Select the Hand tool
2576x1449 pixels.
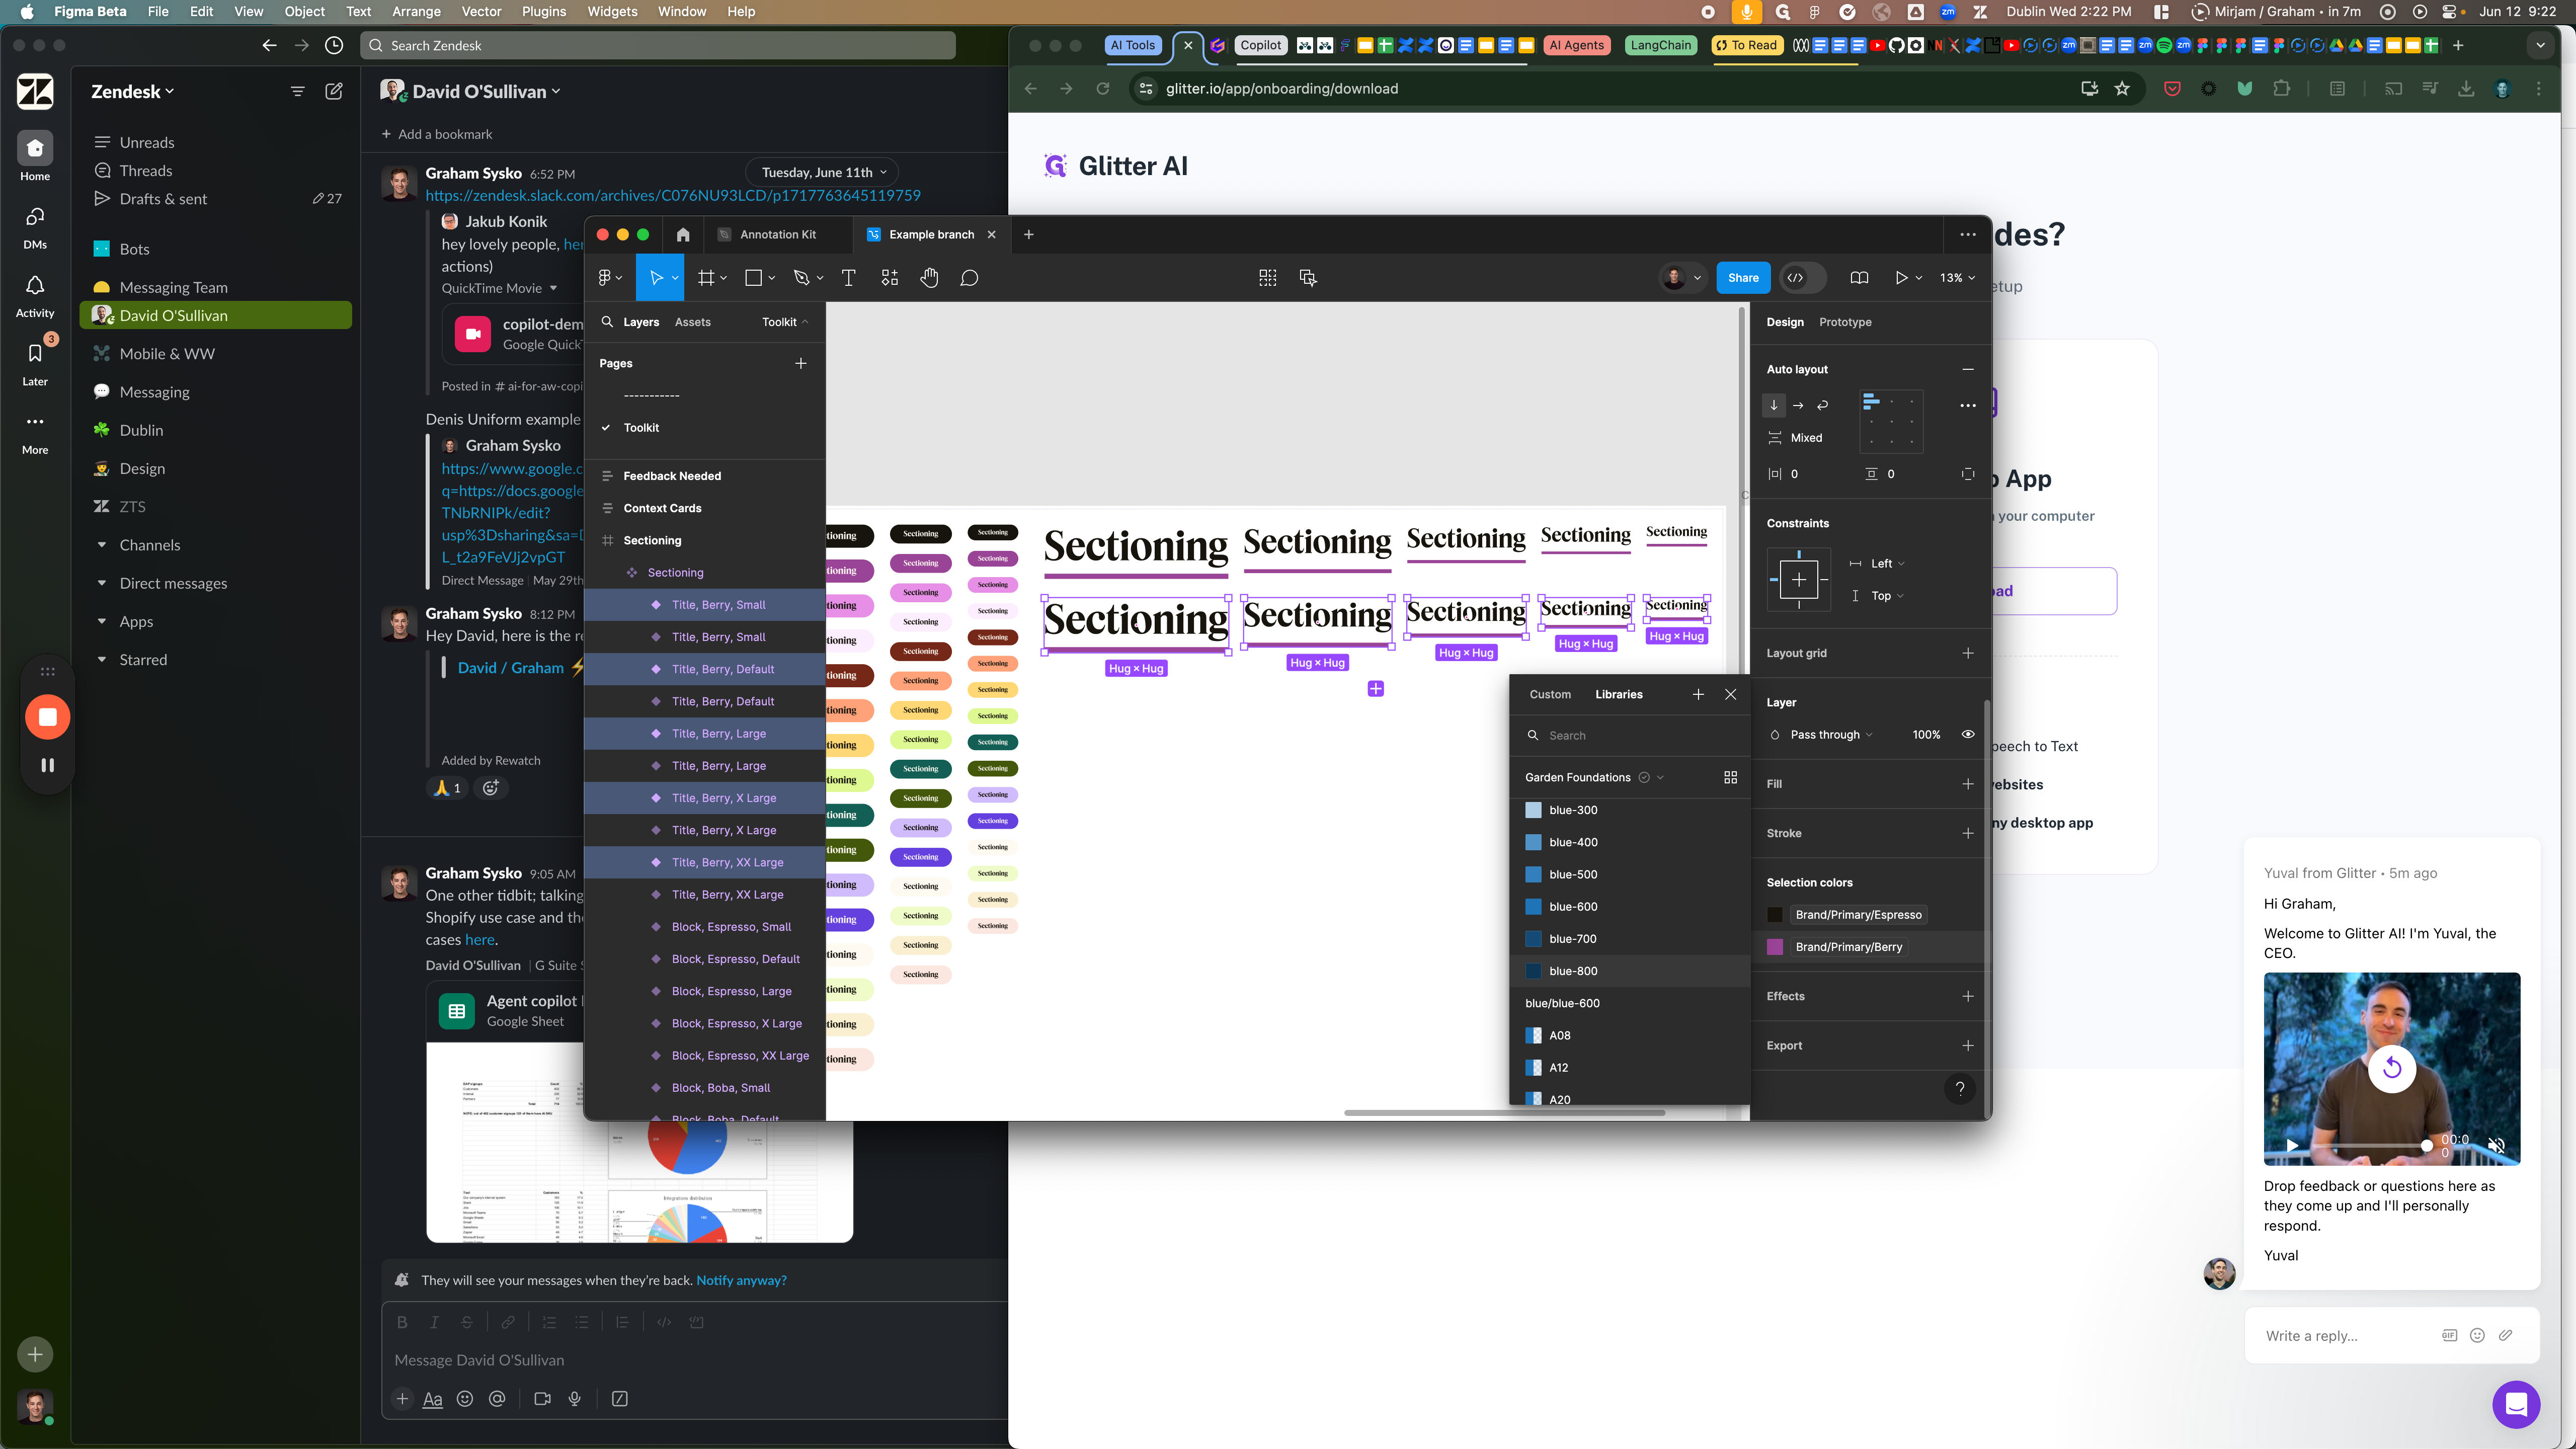click(929, 278)
